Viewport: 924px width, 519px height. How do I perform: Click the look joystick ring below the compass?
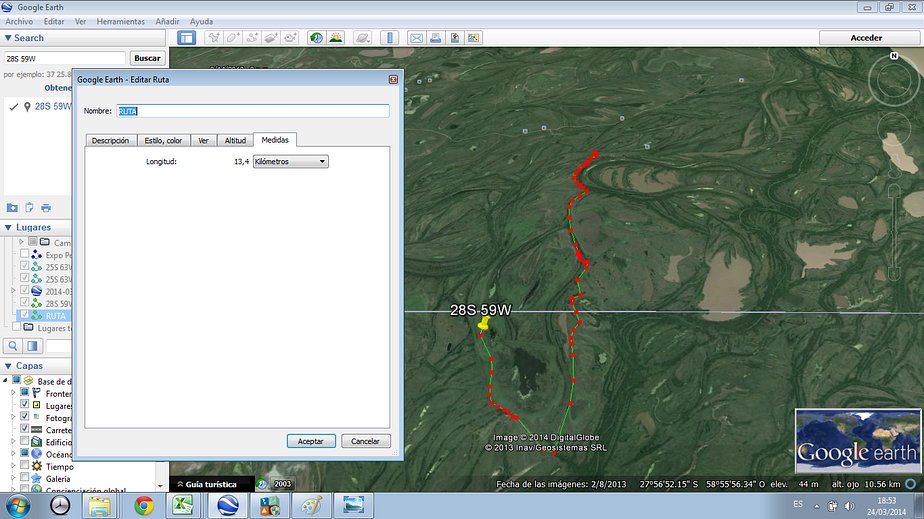[x=894, y=130]
